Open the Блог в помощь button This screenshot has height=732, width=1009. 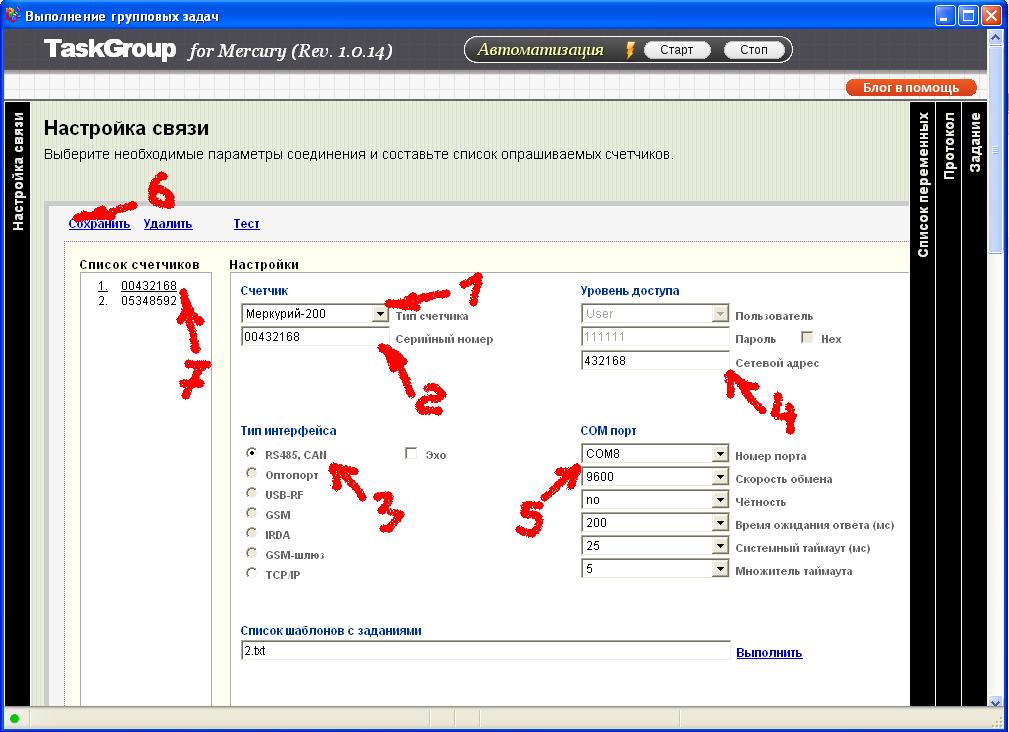pyautogui.click(x=911, y=87)
